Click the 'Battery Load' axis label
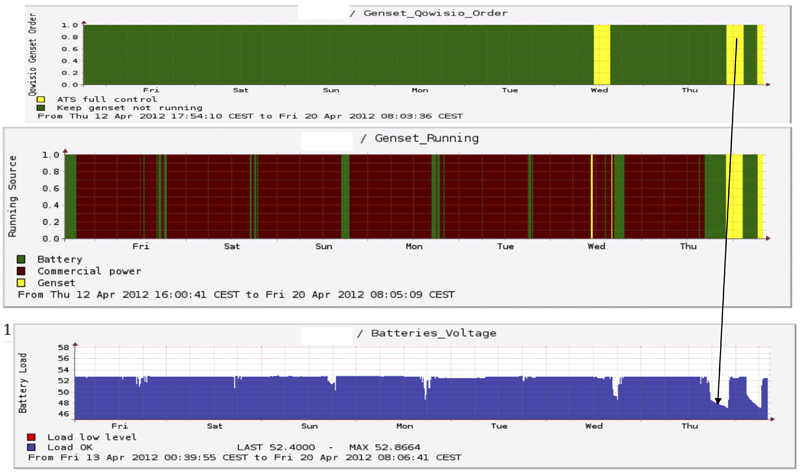 click(x=22, y=383)
